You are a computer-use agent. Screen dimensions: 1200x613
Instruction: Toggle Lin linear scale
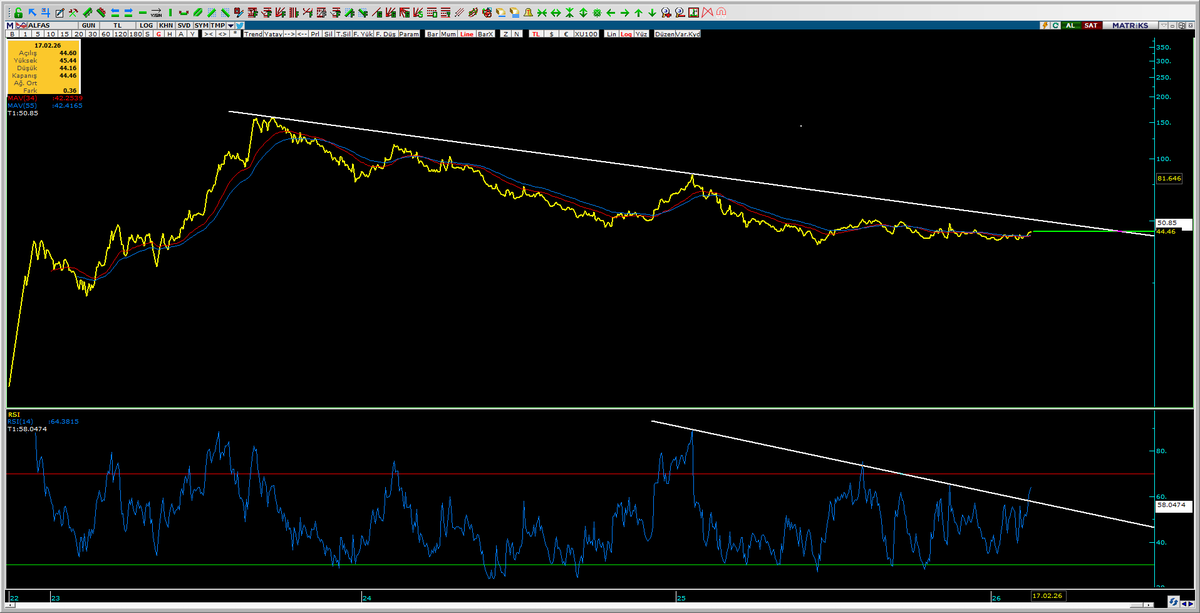click(610, 34)
